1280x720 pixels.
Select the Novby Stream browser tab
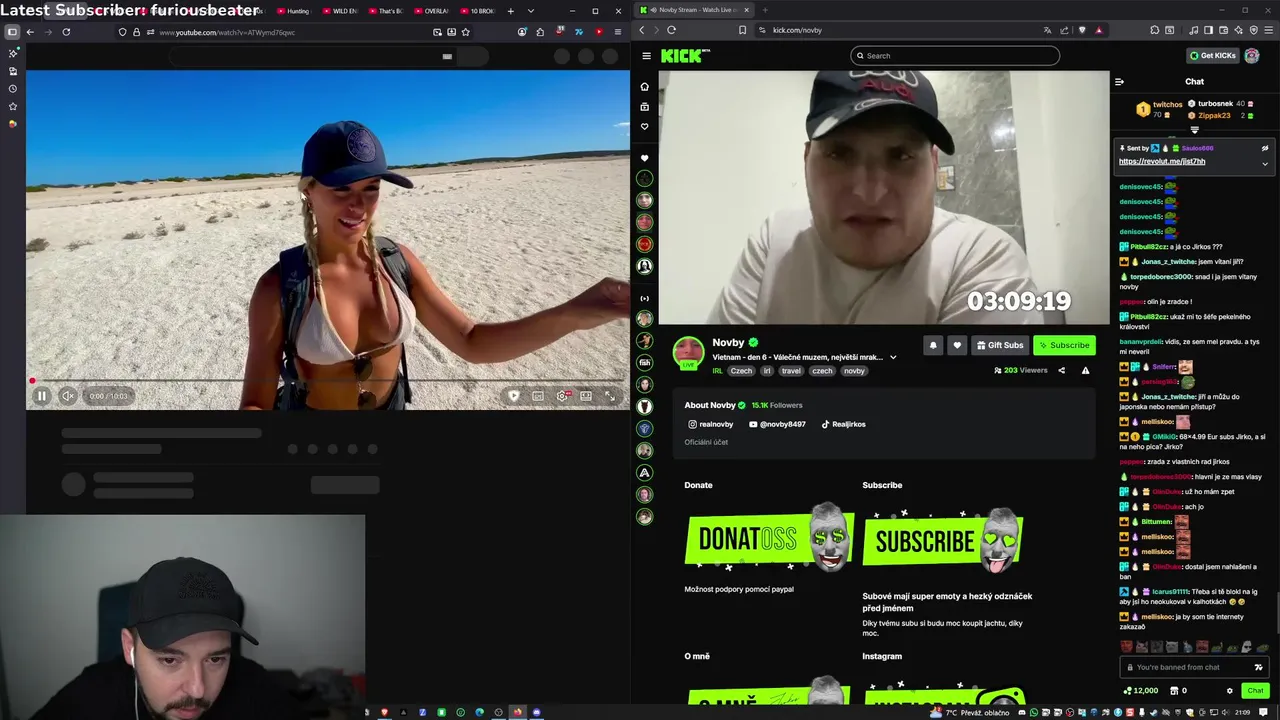pos(694,10)
